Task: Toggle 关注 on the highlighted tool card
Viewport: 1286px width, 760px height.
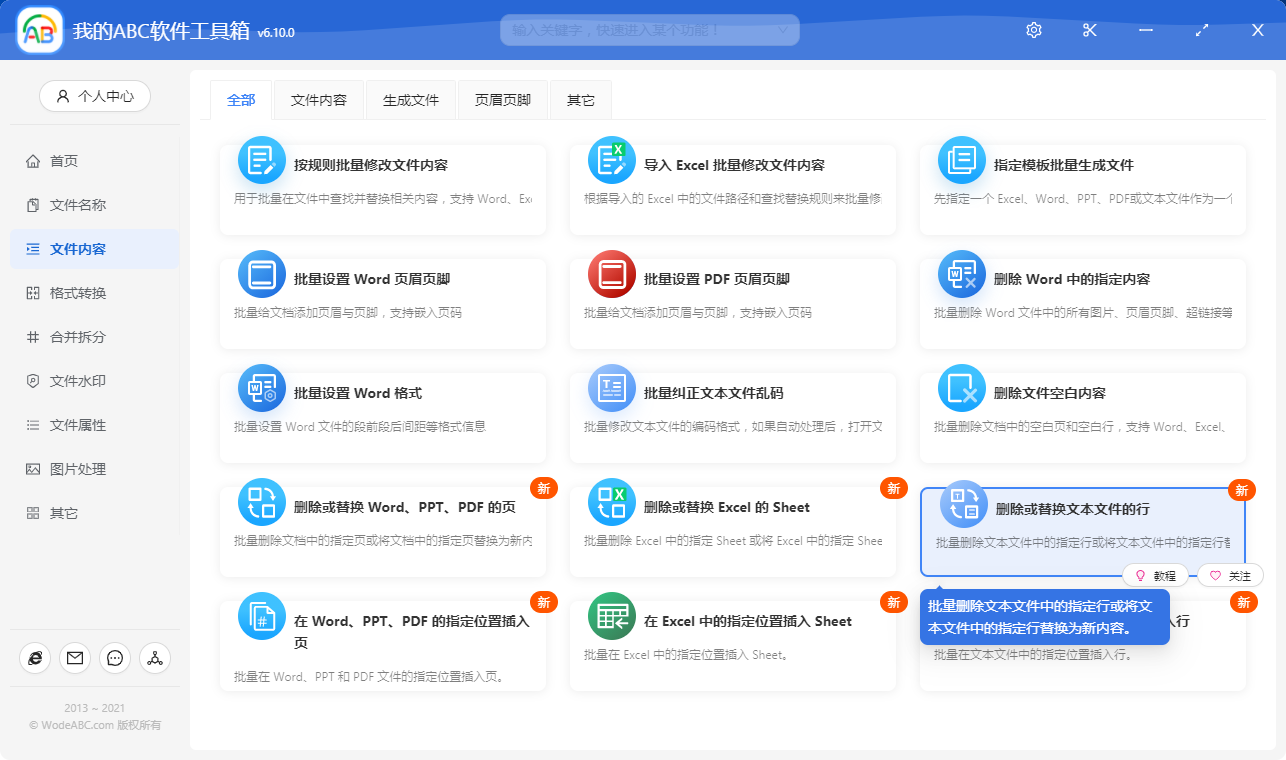Action: (1229, 575)
